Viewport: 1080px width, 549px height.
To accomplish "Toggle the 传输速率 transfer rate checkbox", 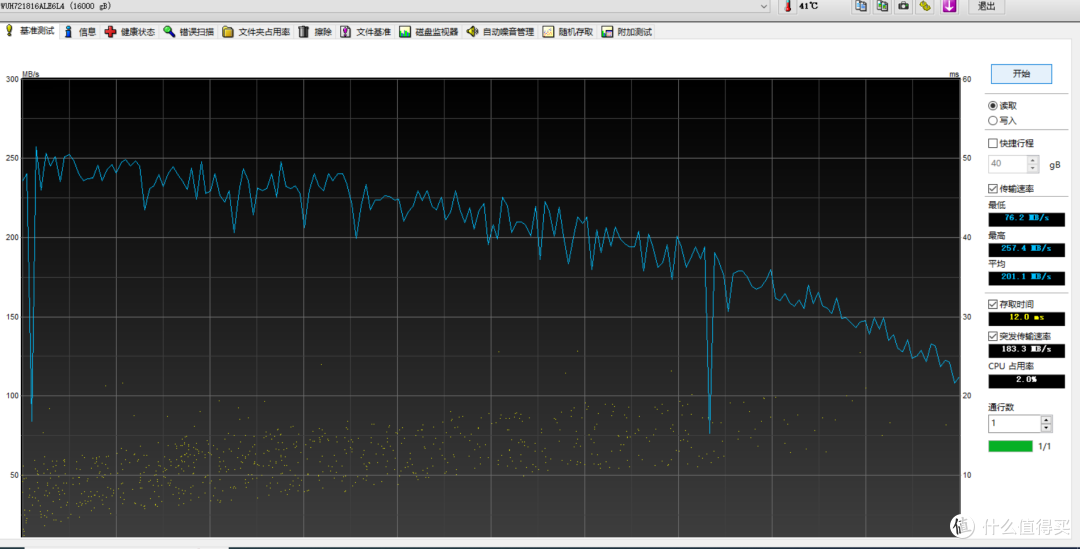I will pos(993,189).
